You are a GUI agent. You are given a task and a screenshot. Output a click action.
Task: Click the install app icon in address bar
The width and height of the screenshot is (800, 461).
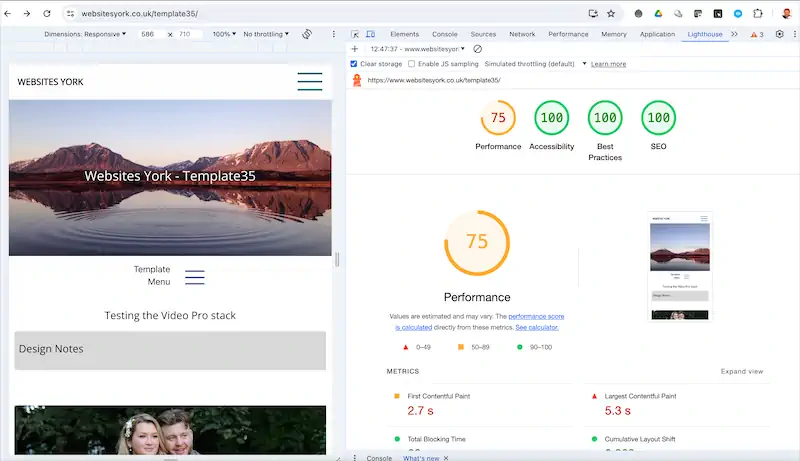pos(593,14)
